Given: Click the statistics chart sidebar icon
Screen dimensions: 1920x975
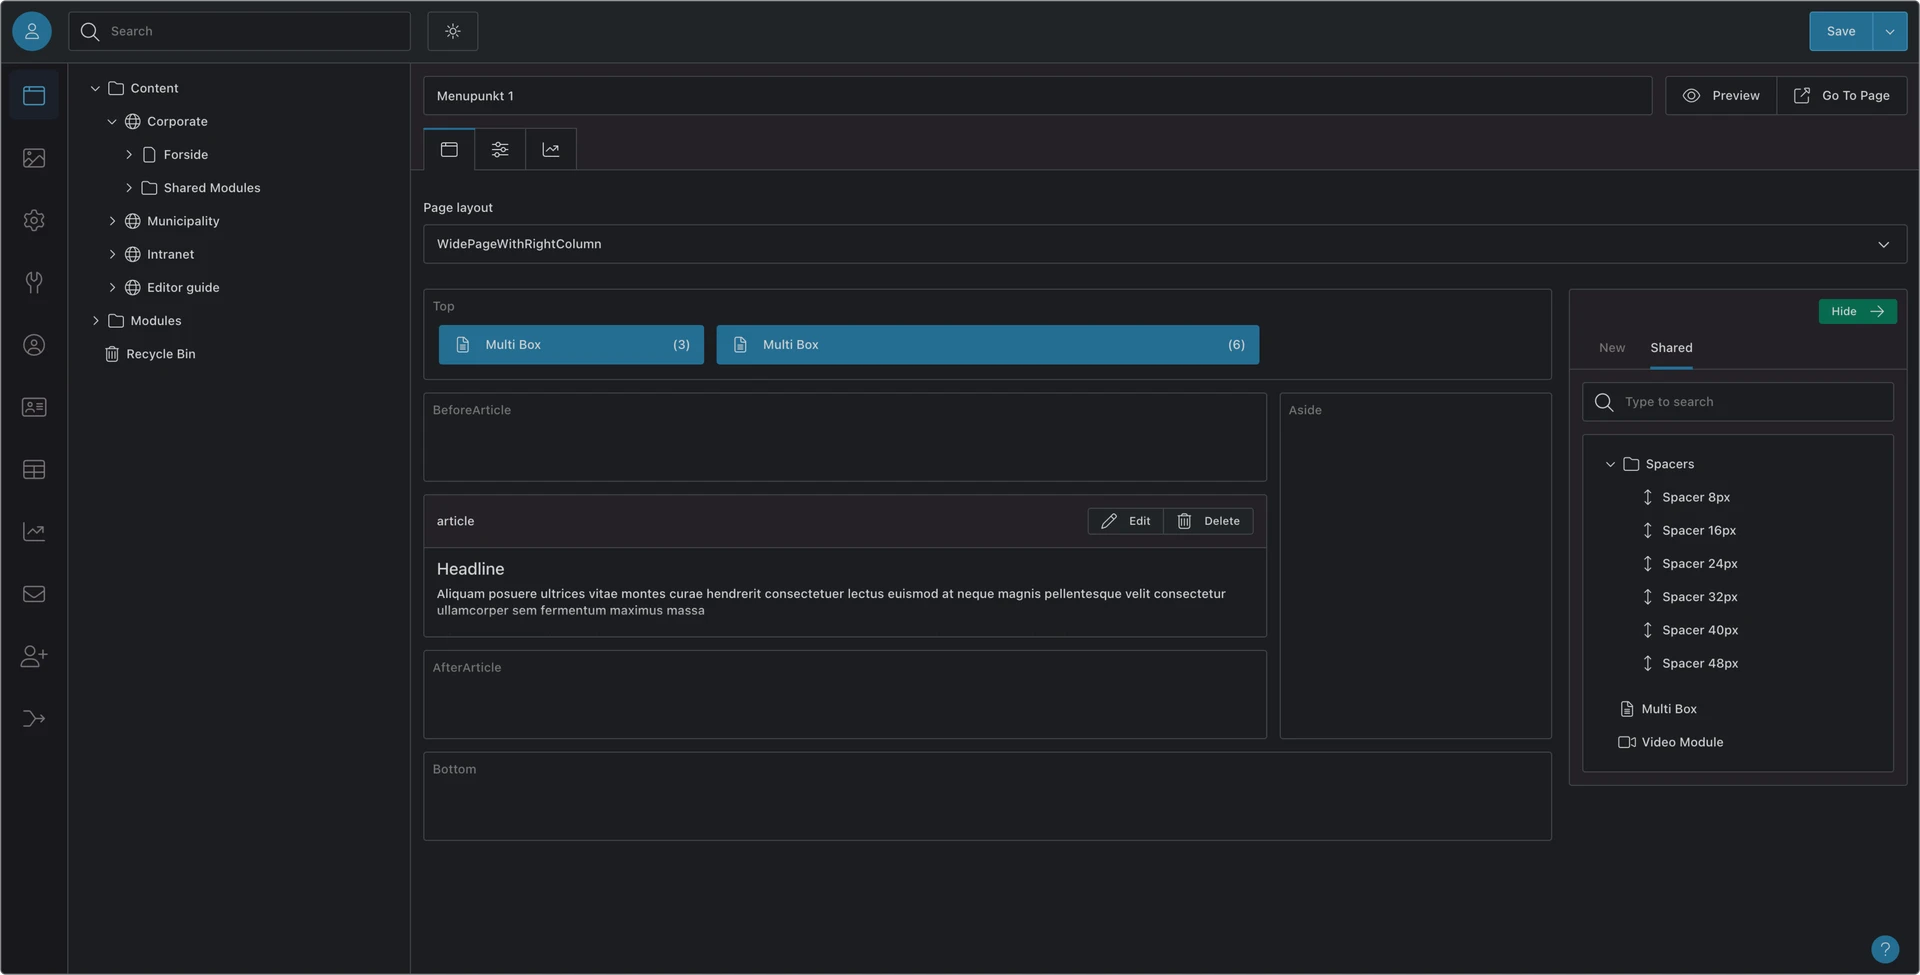Looking at the screenshot, I should [x=34, y=532].
